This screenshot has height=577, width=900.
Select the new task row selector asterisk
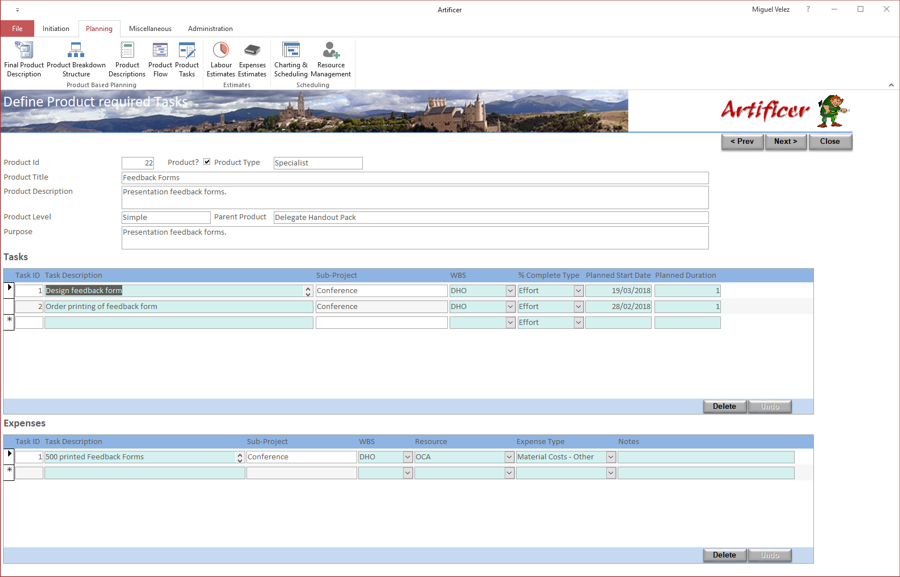[9, 322]
